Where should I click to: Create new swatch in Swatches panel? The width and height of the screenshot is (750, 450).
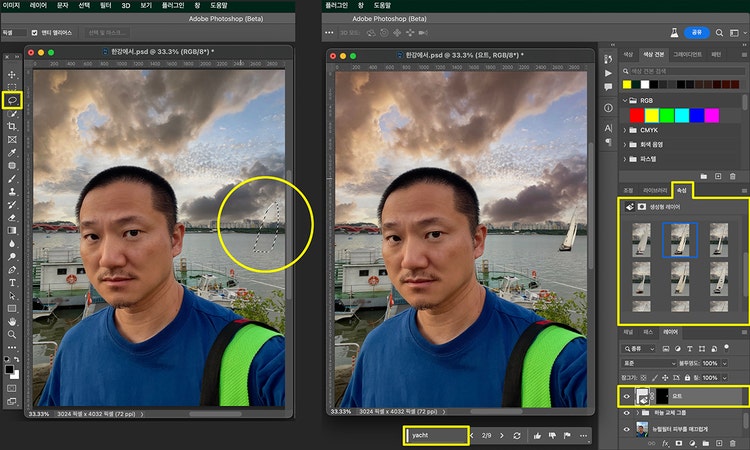pyautogui.click(x=718, y=176)
